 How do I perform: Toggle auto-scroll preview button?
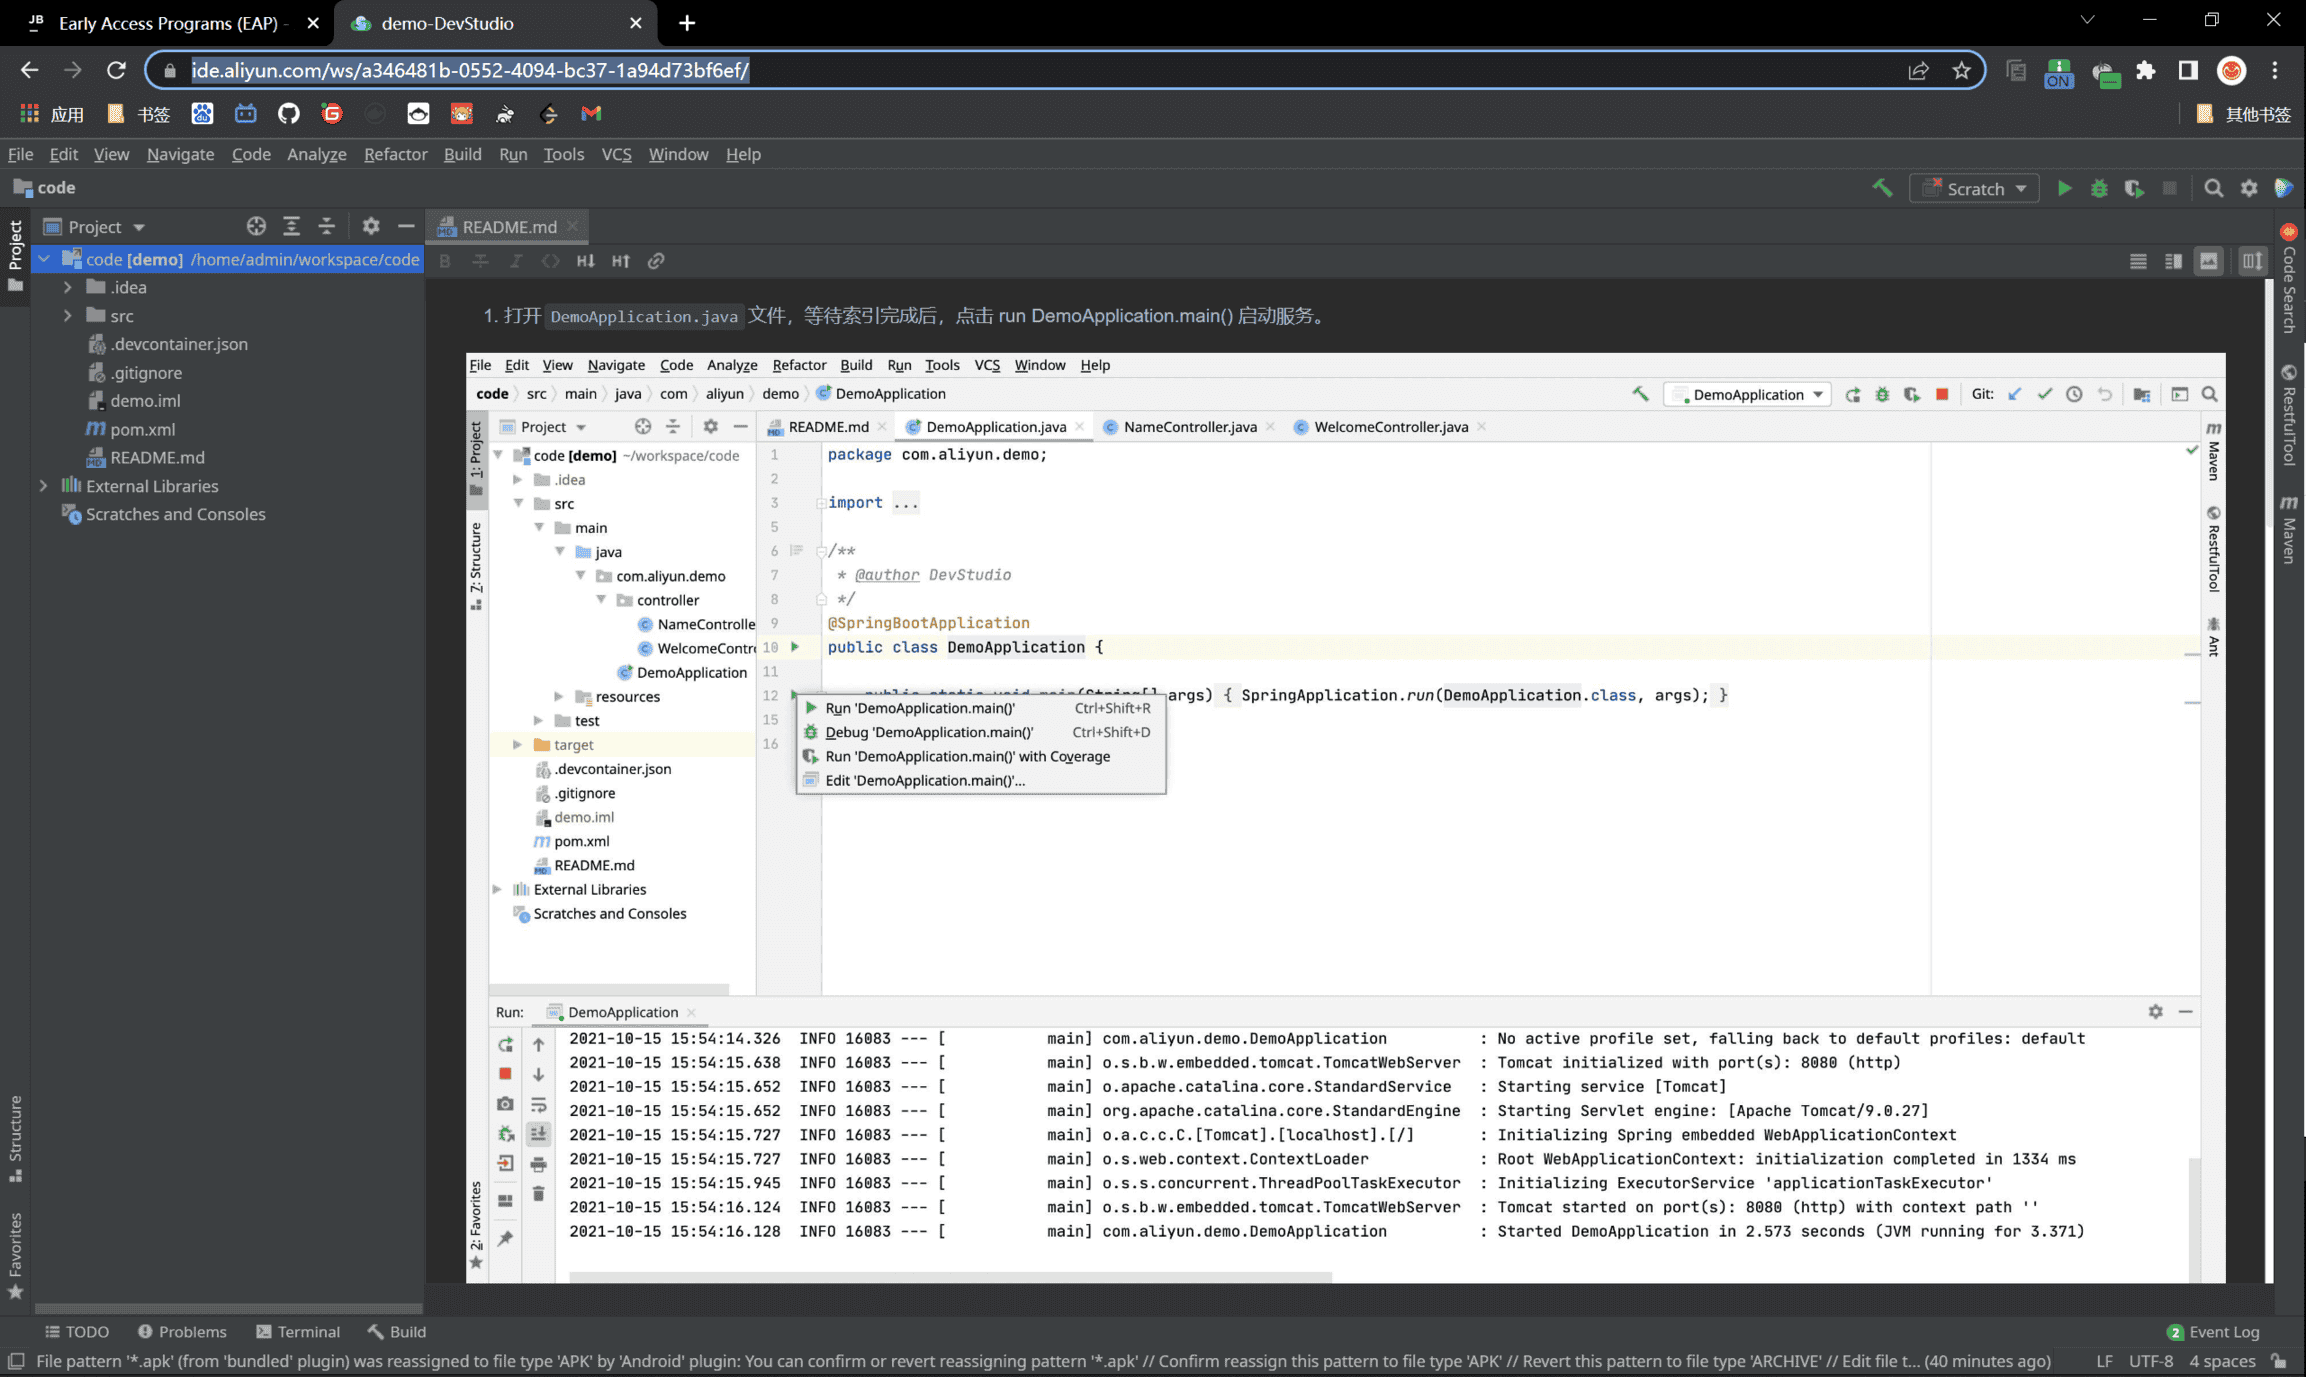[x=2252, y=261]
